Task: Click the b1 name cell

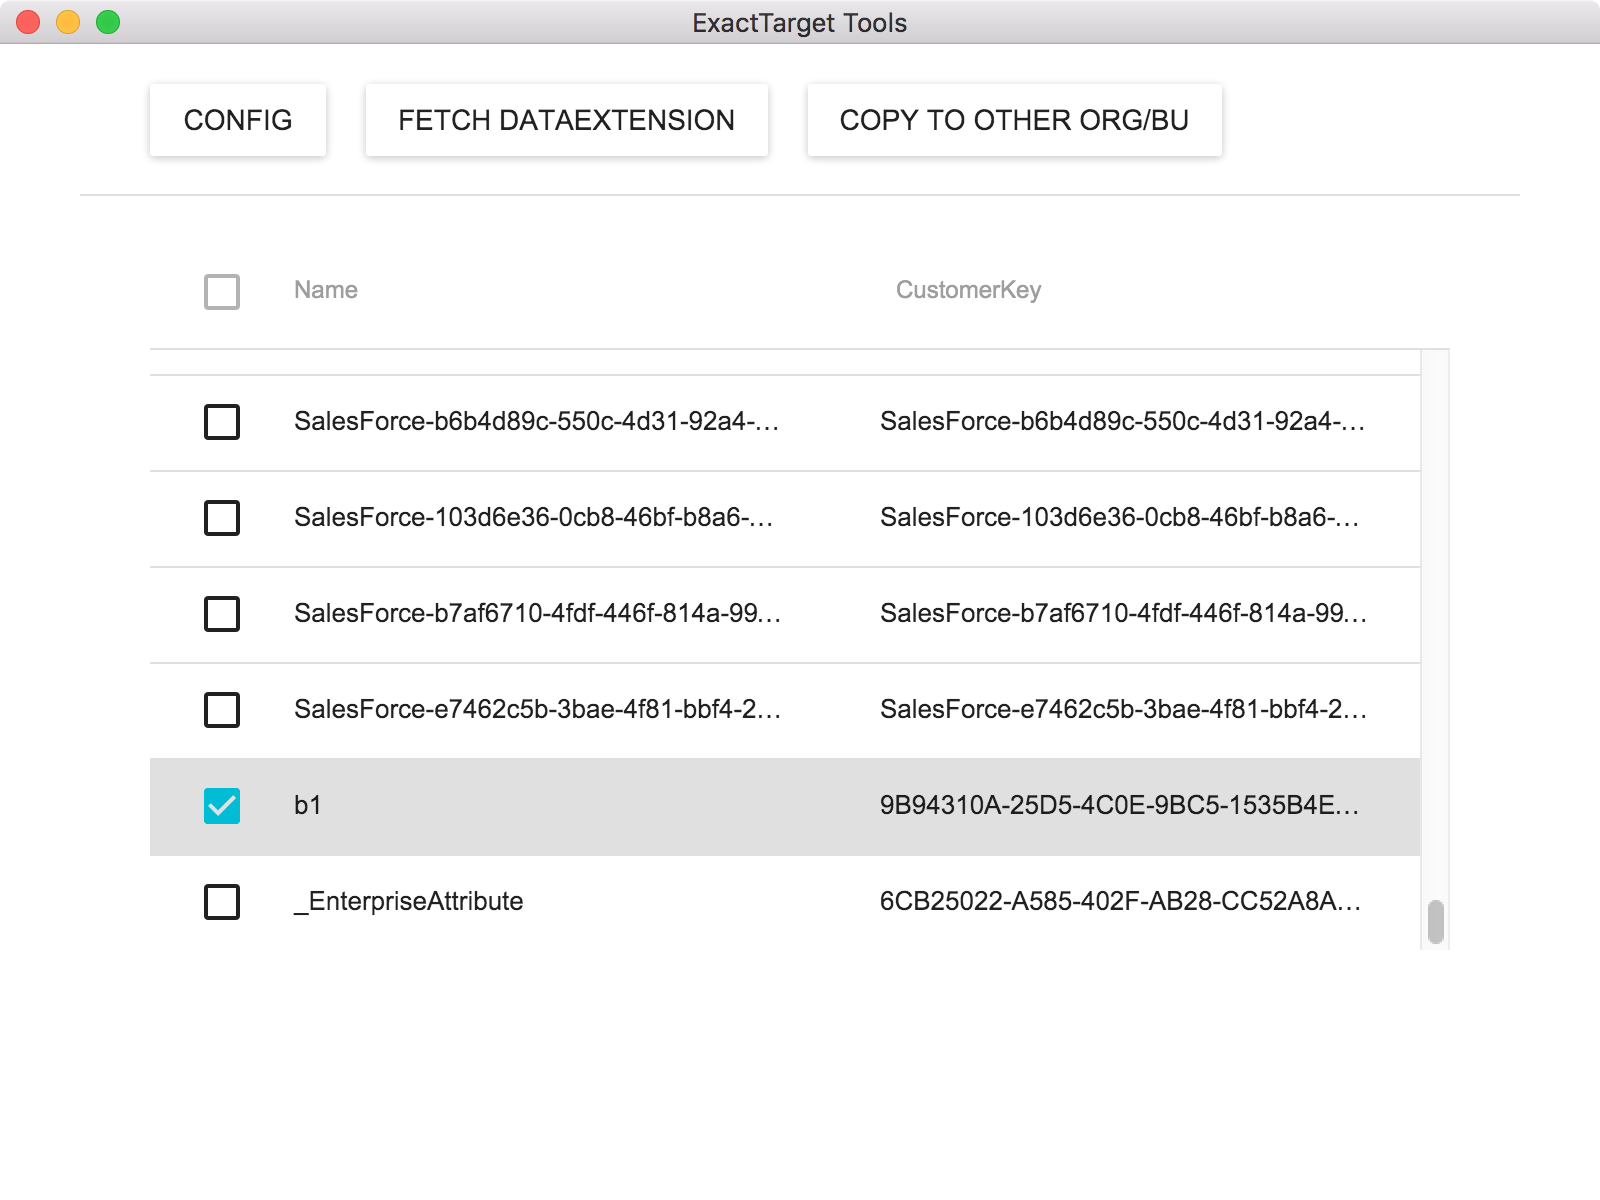Action: click(x=308, y=806)
